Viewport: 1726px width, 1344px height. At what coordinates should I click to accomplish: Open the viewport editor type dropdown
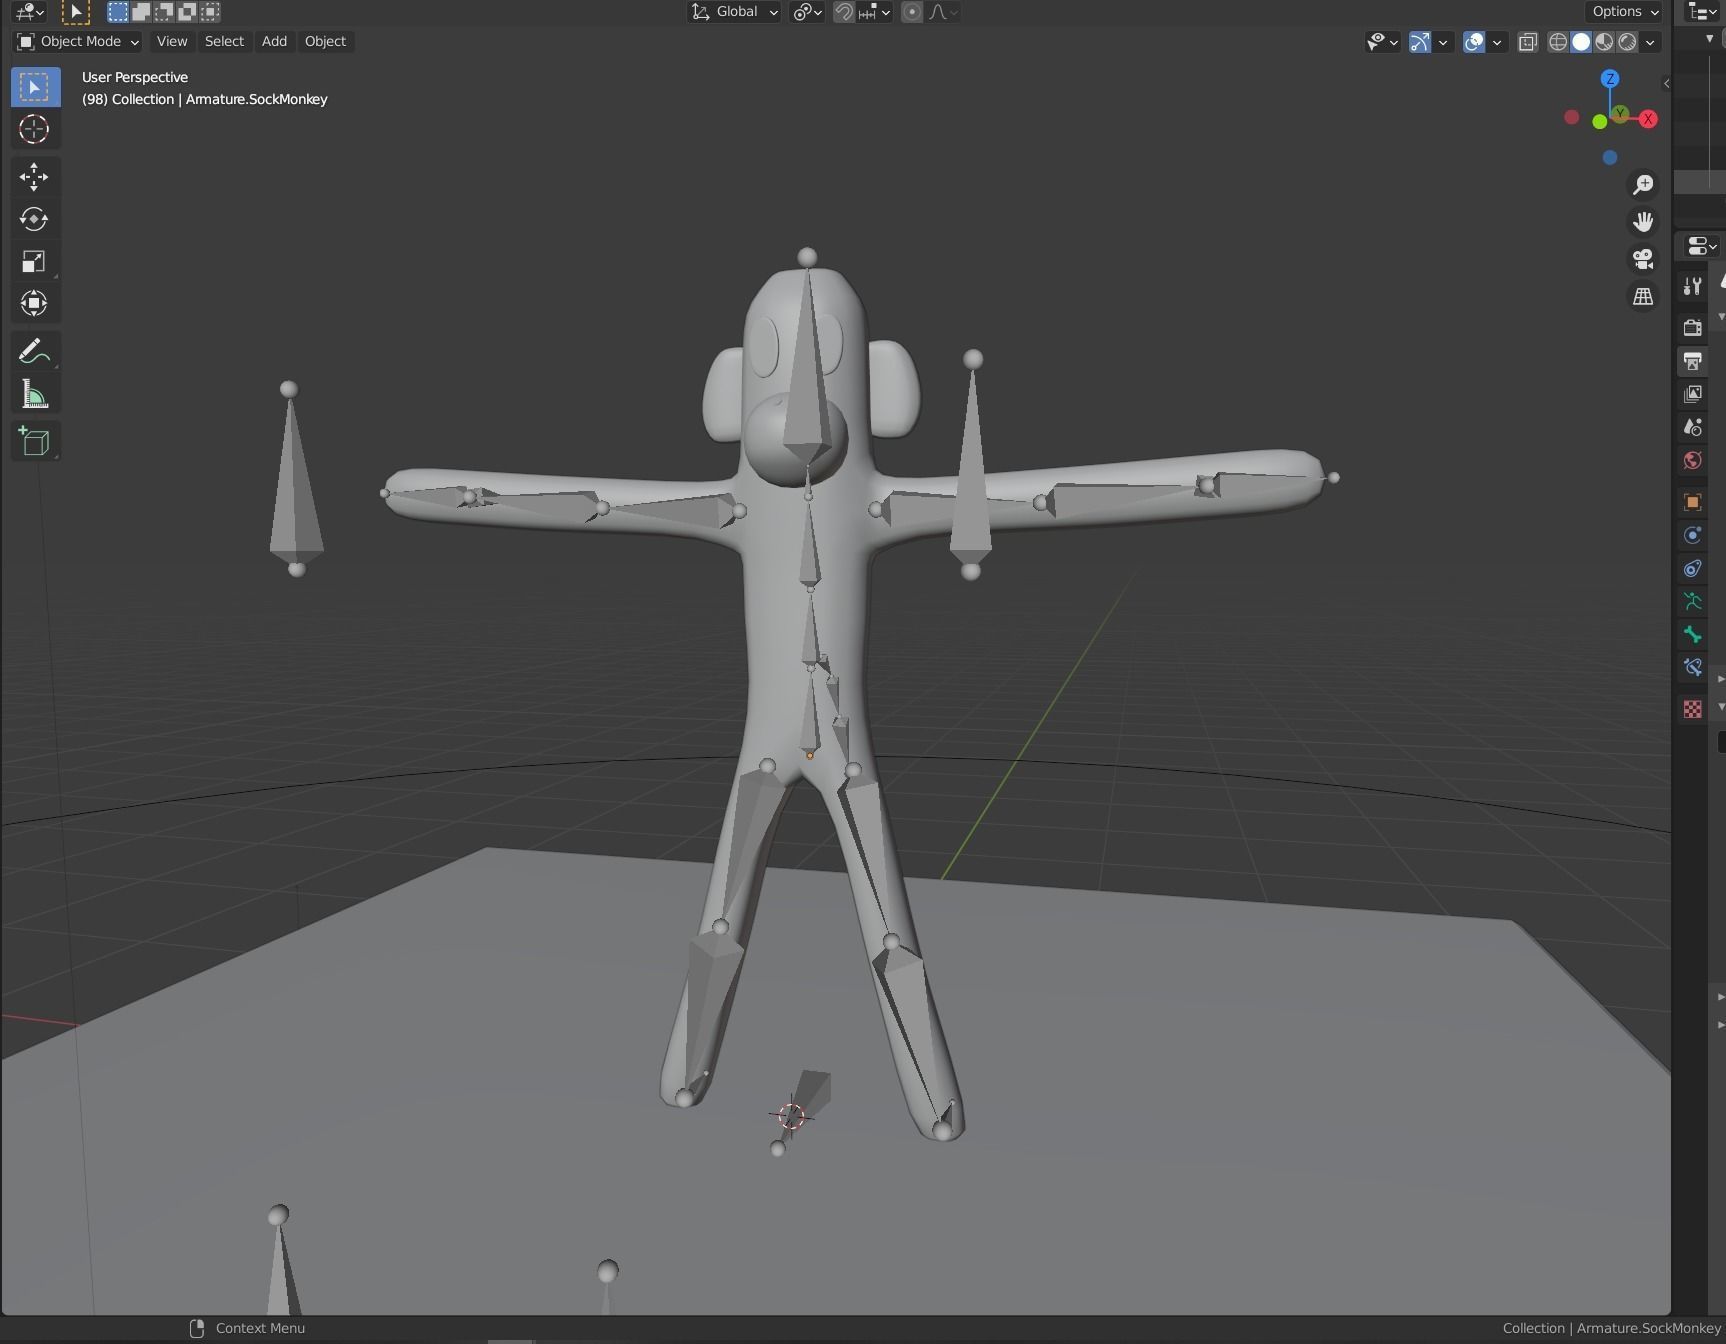(x=30, y=12)
